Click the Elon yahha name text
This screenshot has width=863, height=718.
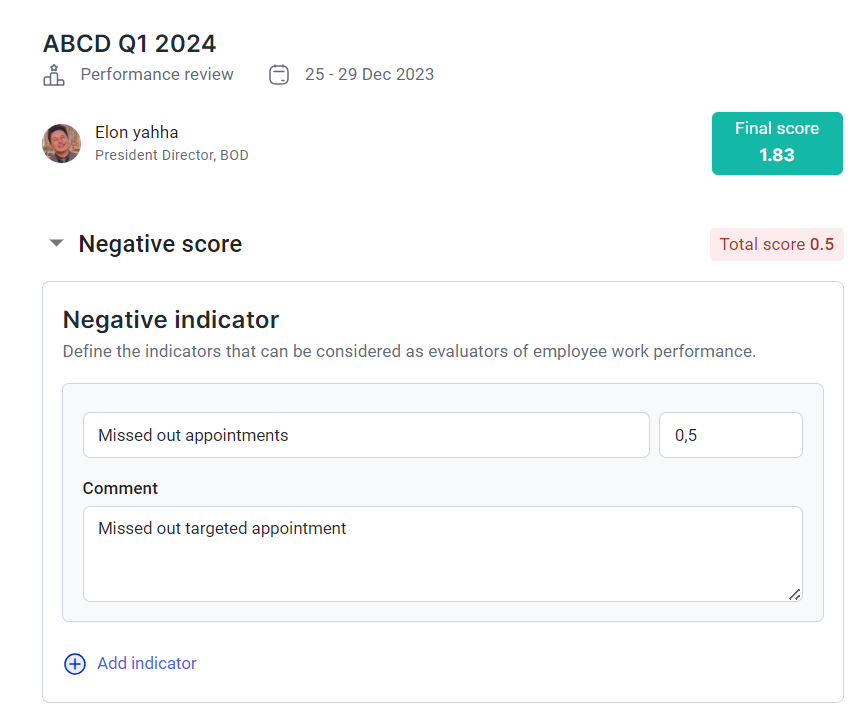pos(137,132)
